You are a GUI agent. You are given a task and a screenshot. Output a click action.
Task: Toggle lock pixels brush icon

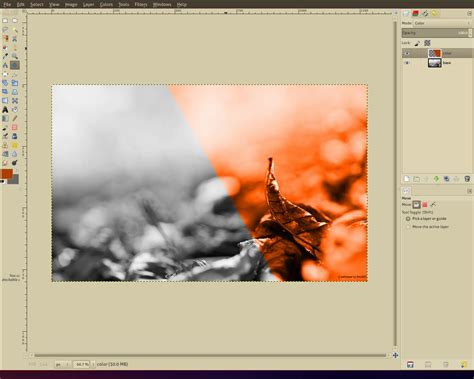click(417, 43)
